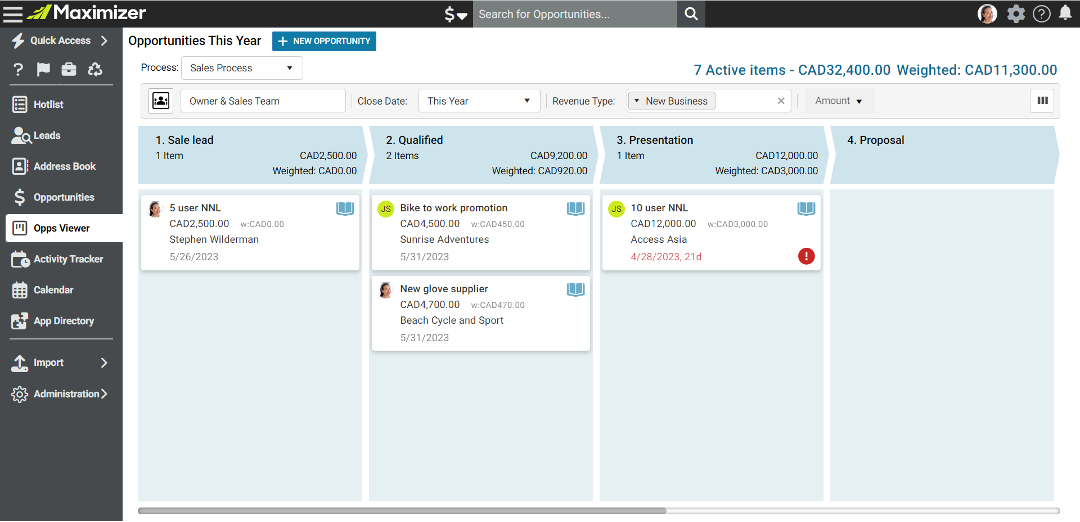Click the recycle quick-access icon
This screenshot has width=1080, height=522.
coord(95,70)
